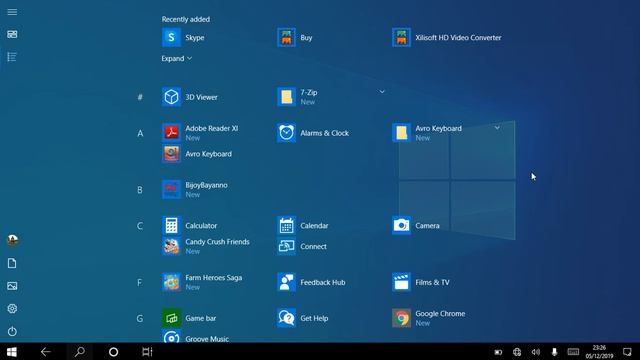Click the Windows Start button
The height and width of the screenshot is (360, 640).
[11, 352]
